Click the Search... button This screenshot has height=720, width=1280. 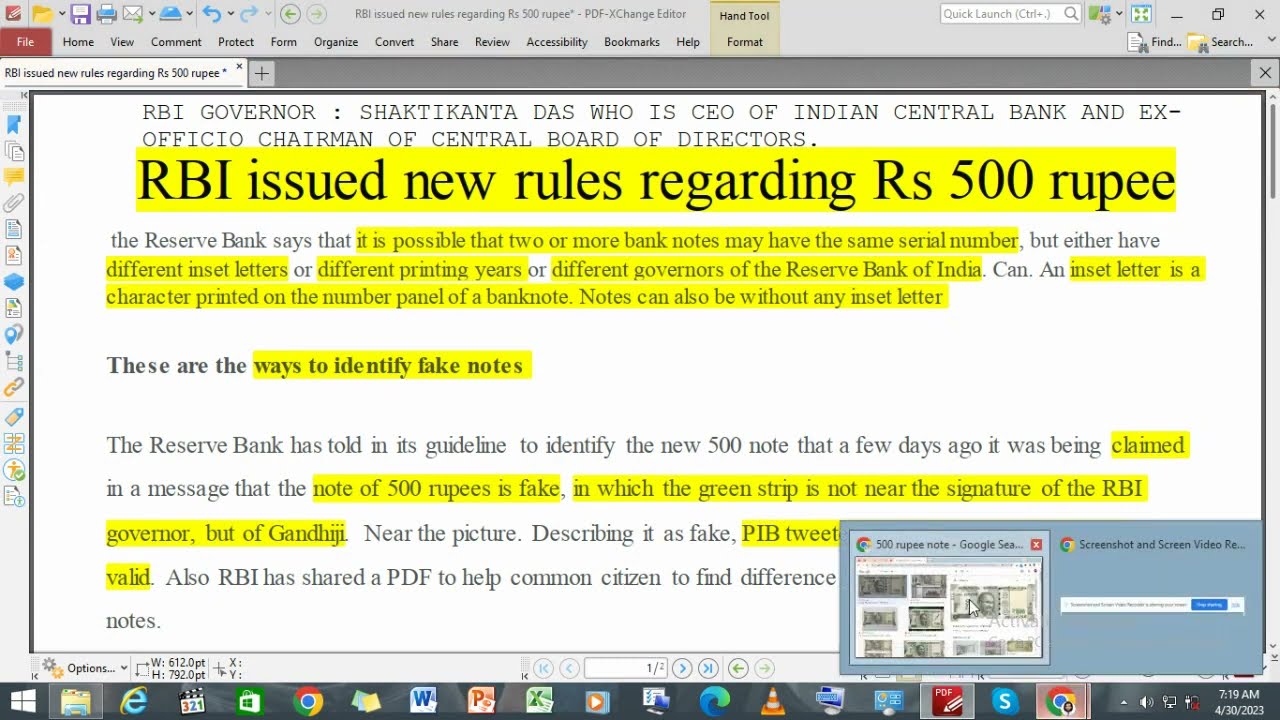[1222, 42]
